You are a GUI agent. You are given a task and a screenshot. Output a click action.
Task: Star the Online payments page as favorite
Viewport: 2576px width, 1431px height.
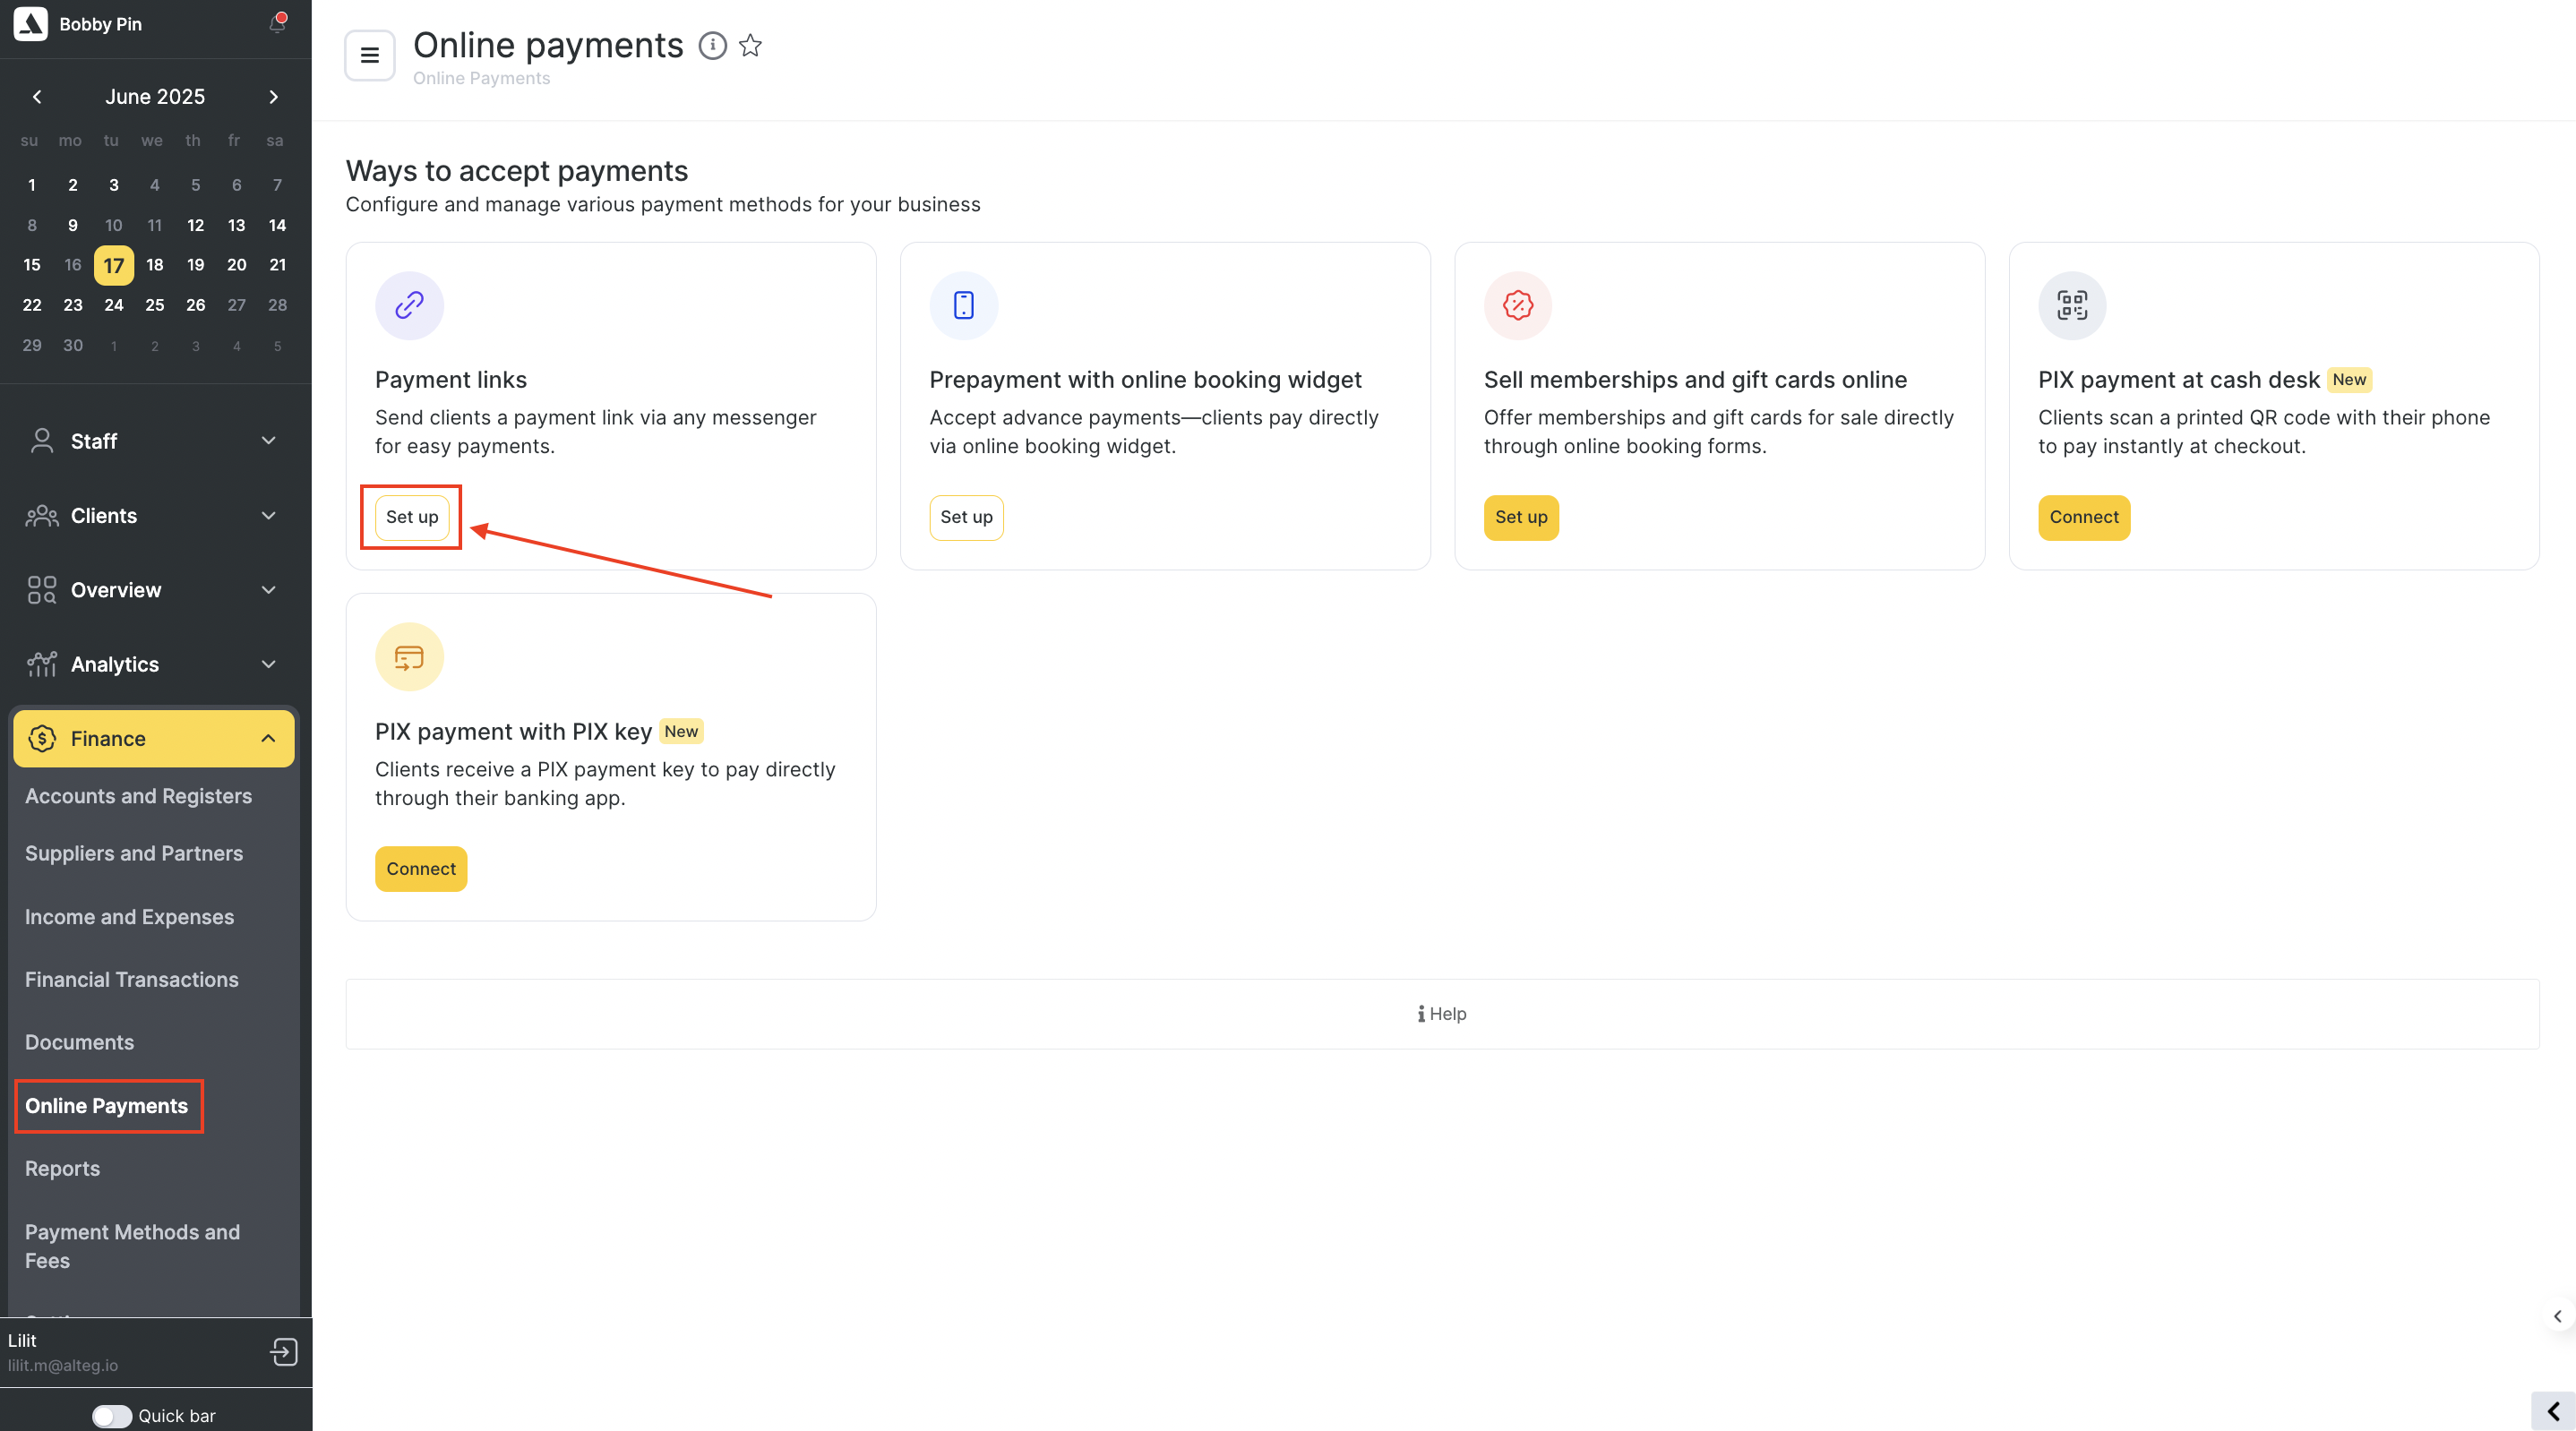pos(751,46)
